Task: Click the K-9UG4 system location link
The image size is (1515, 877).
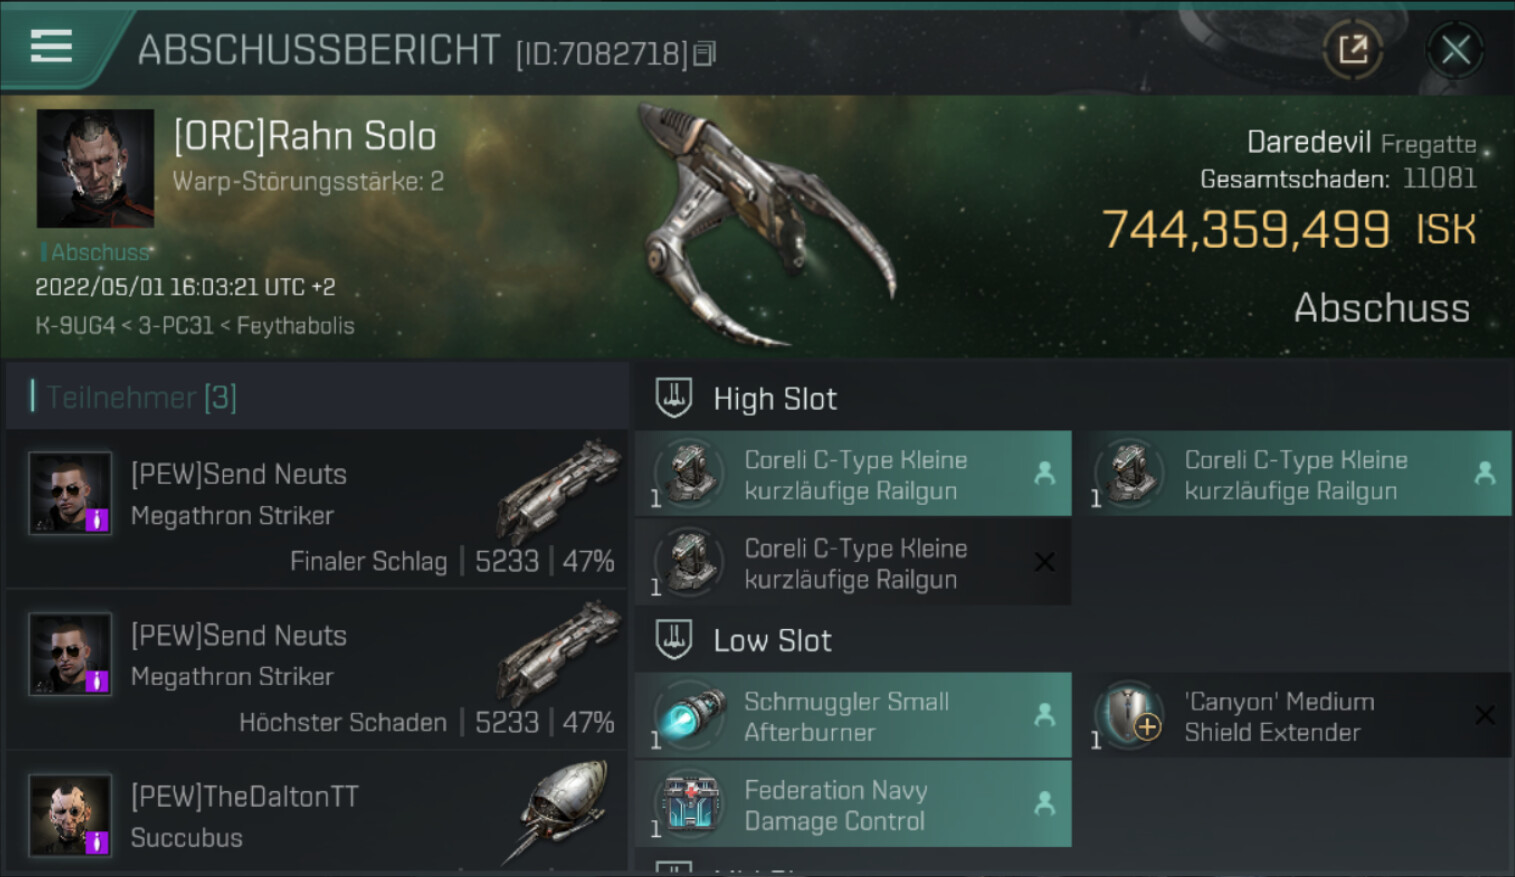Action: coord(75,326)
